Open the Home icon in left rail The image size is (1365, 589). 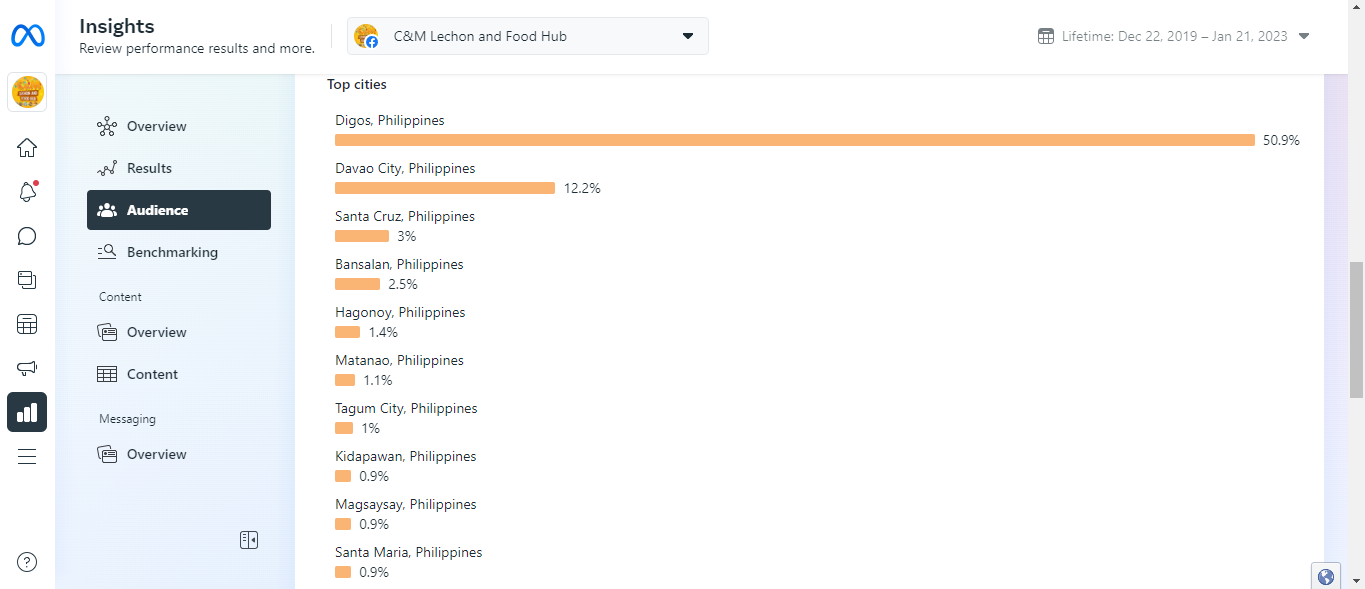(x=27, y=148)
